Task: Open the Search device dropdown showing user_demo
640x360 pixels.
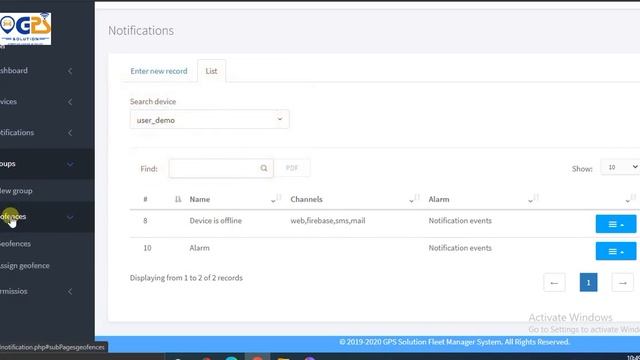Action: pyautogui.click(x=209, y=120)
